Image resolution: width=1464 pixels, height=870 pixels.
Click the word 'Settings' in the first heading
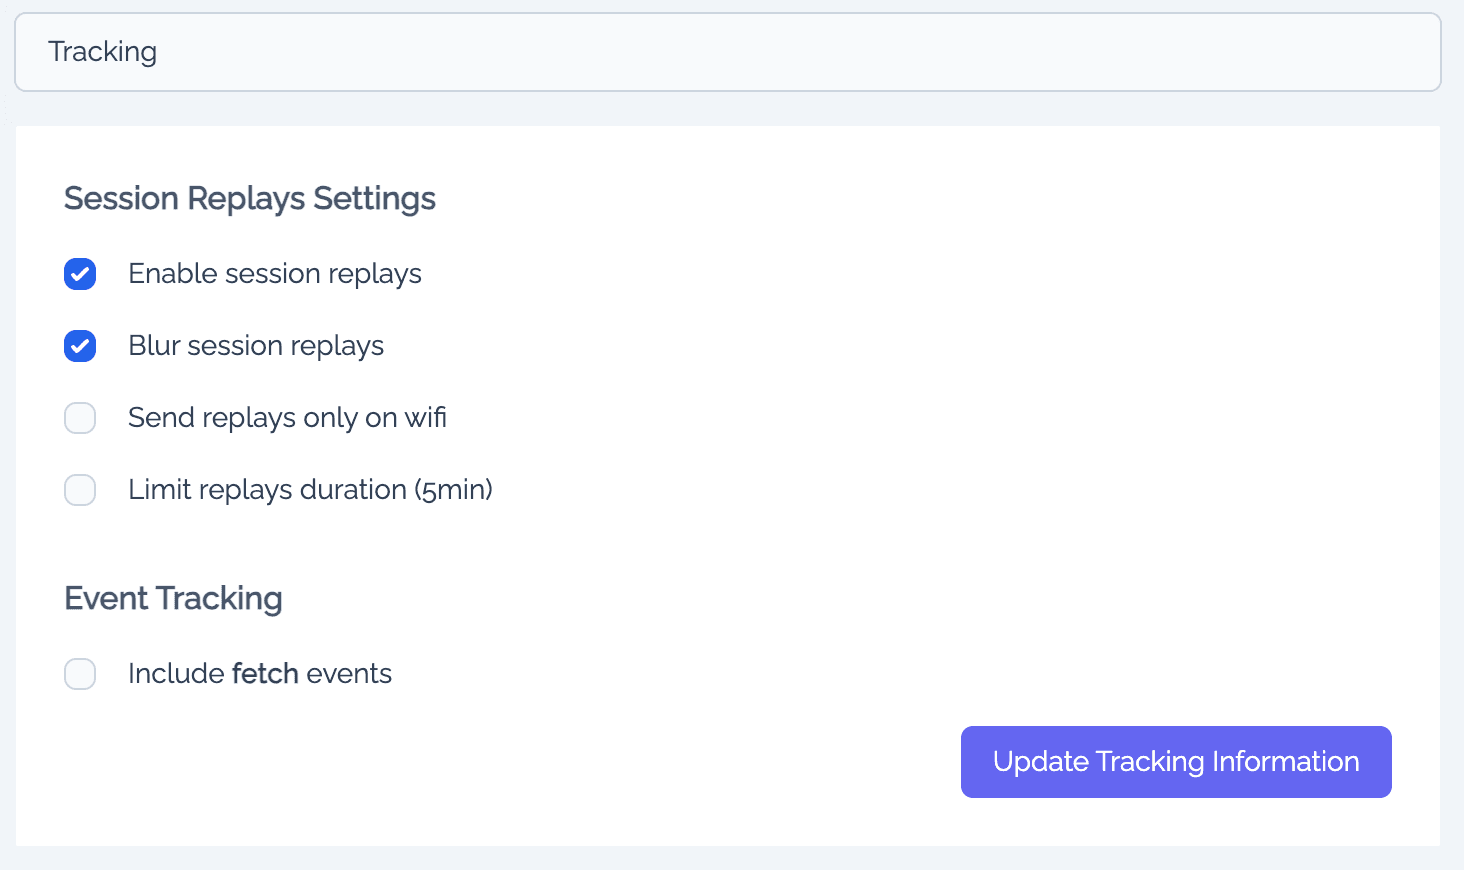click(x=374, y=199)
